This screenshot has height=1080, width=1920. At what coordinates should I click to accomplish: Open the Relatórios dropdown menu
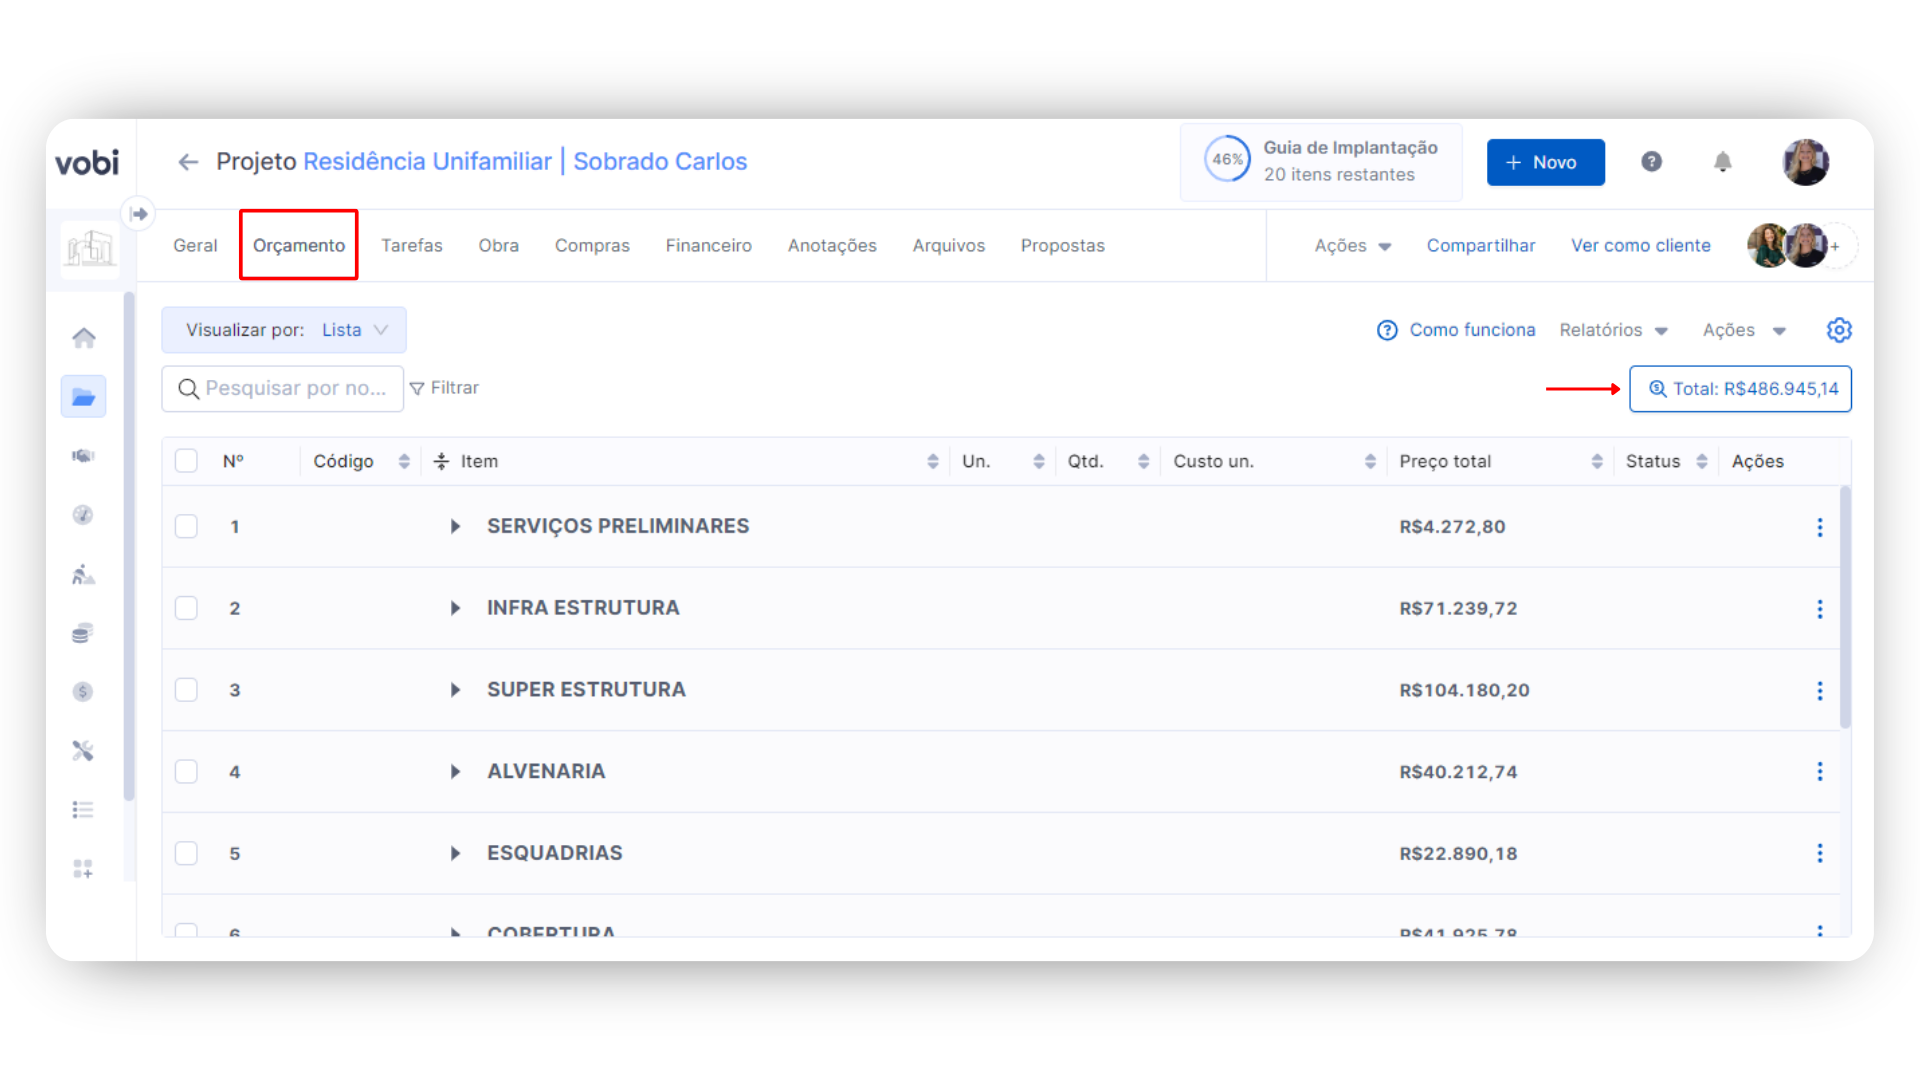(1613, 330)
